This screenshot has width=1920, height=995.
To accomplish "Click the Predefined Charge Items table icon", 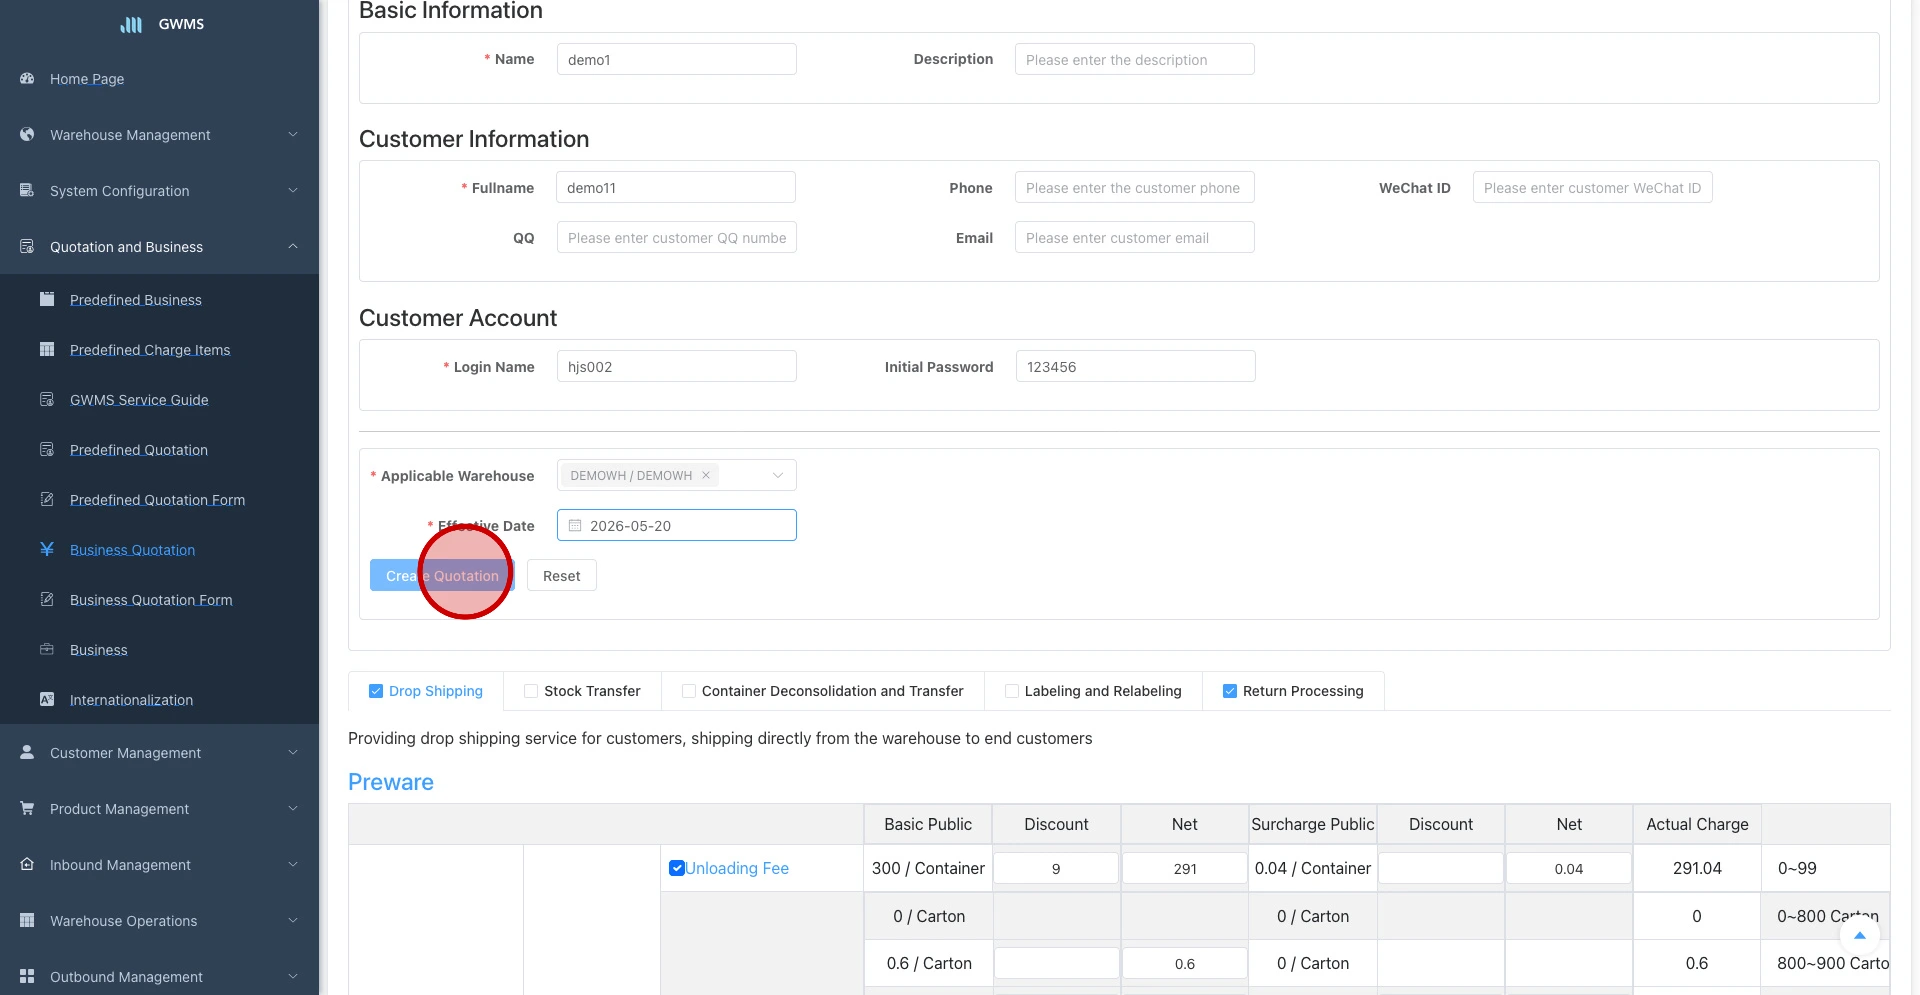I will coord(47,349).
